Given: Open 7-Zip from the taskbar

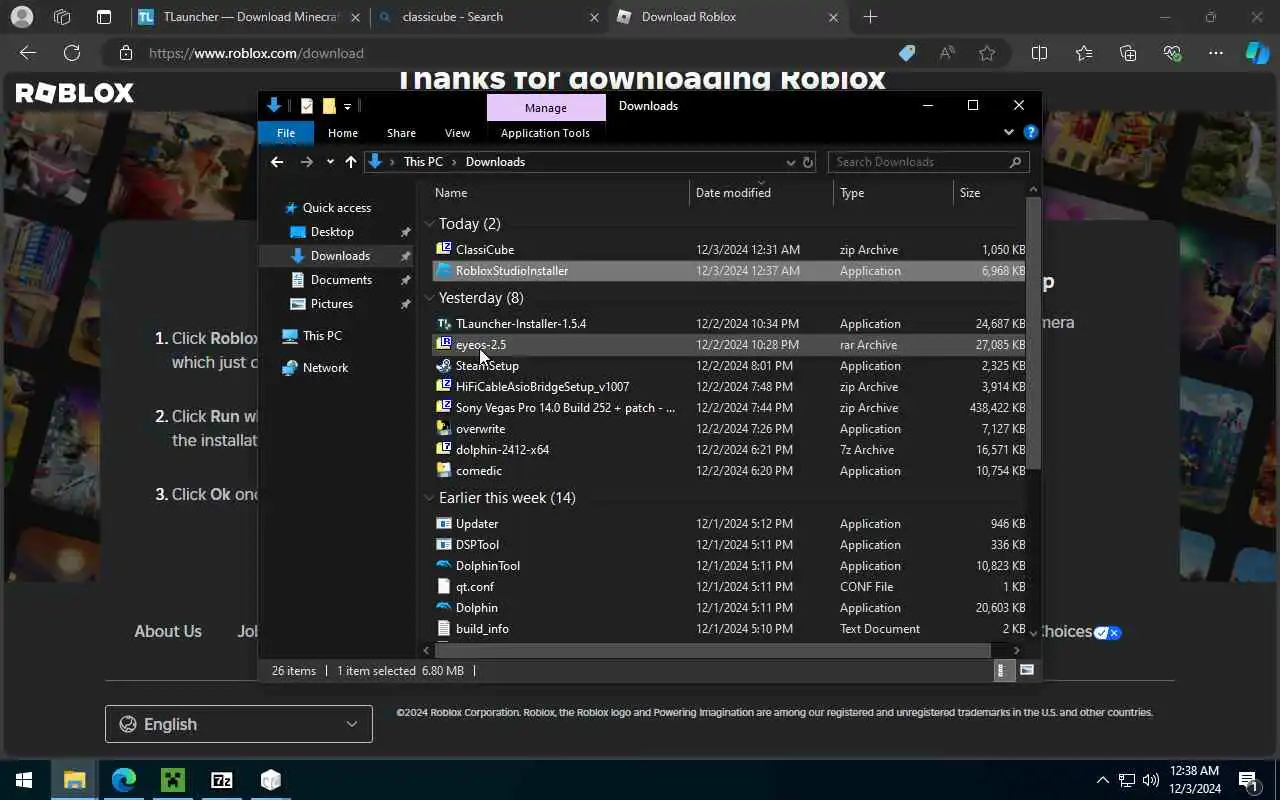Looking at the screenshot, I should 222,780.
